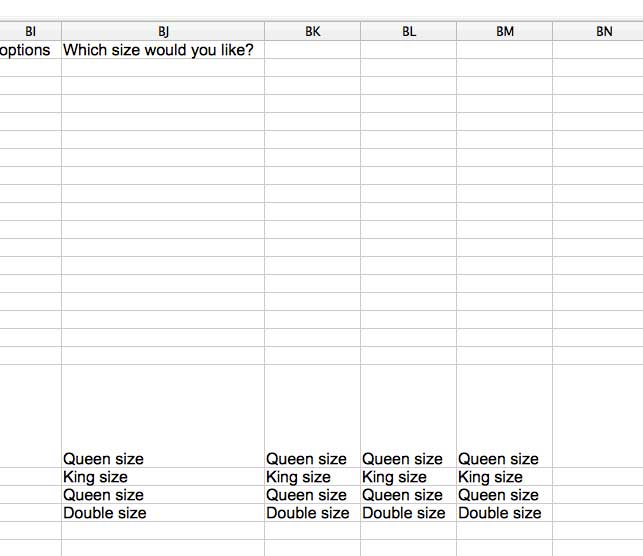Select topmost Queen size cell in column BL
Screen dimensions: 643x556
coord(402,459)
